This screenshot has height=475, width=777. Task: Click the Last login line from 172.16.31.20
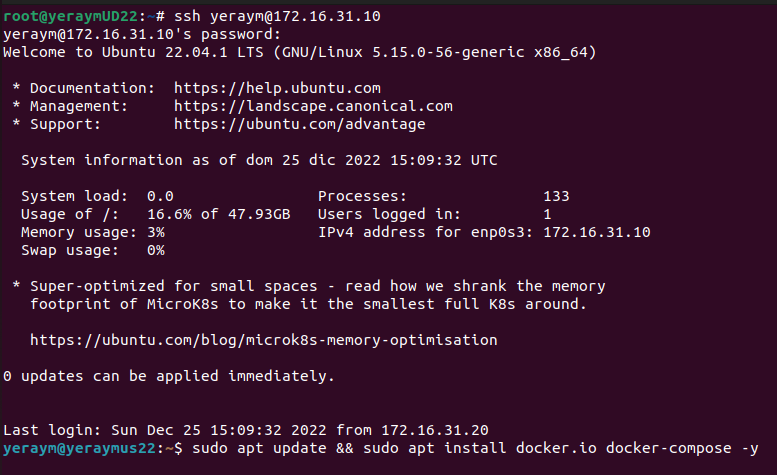246,430
